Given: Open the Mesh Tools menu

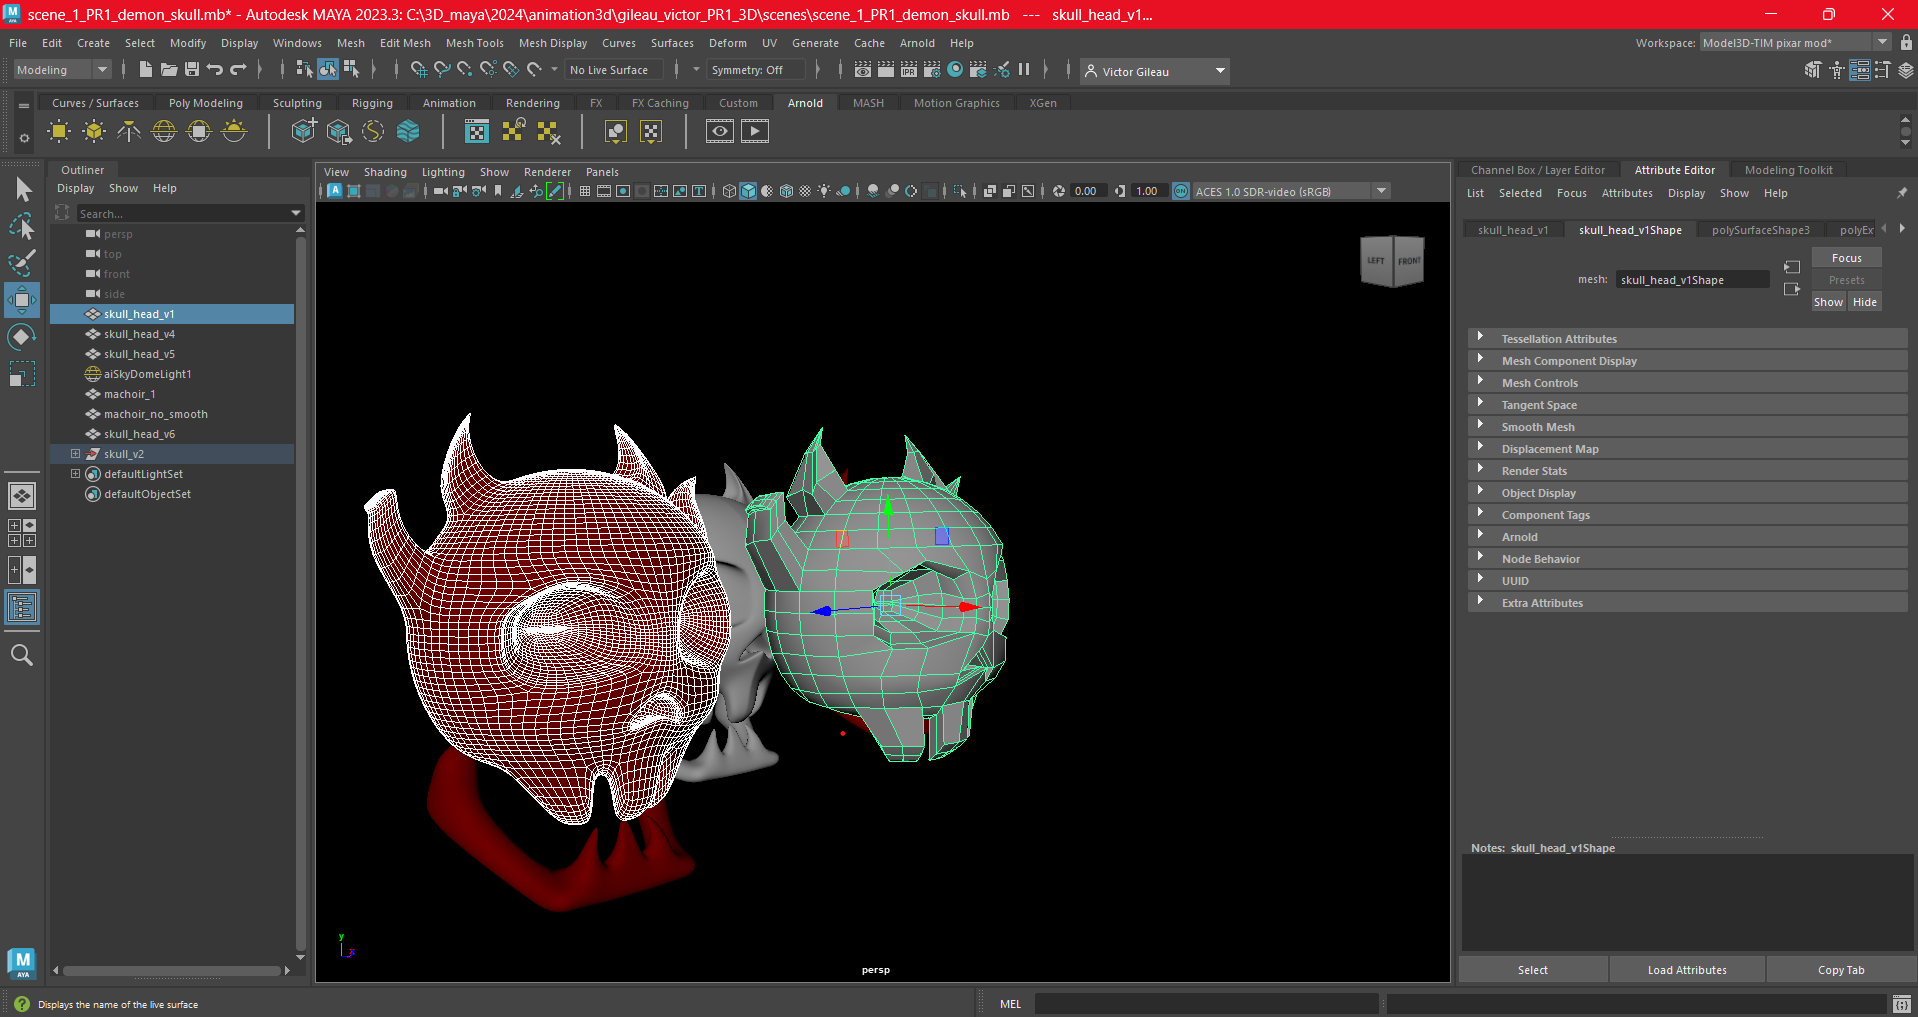Looking at the screenshot, I should pyautogui.click(x=474, y=43).
